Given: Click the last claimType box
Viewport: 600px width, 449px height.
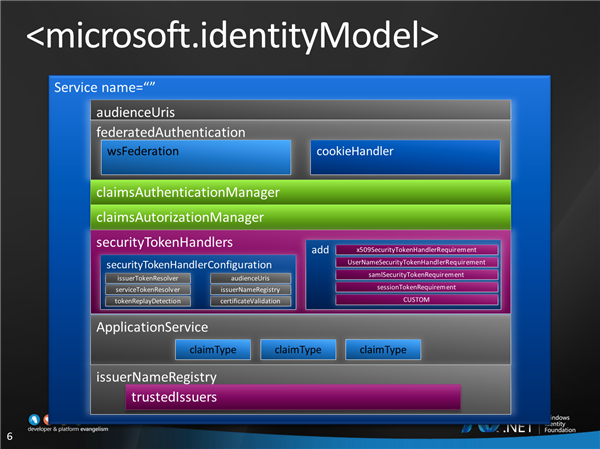Looking at the screenshot, I should point(383,349).
